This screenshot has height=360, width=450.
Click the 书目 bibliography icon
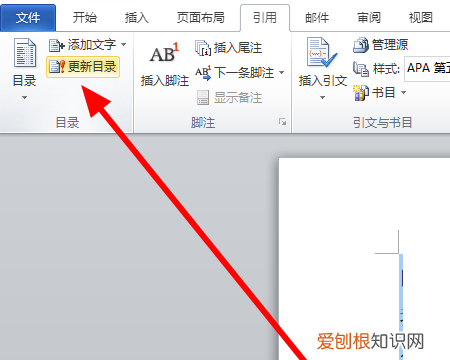(x=361, y=93)
